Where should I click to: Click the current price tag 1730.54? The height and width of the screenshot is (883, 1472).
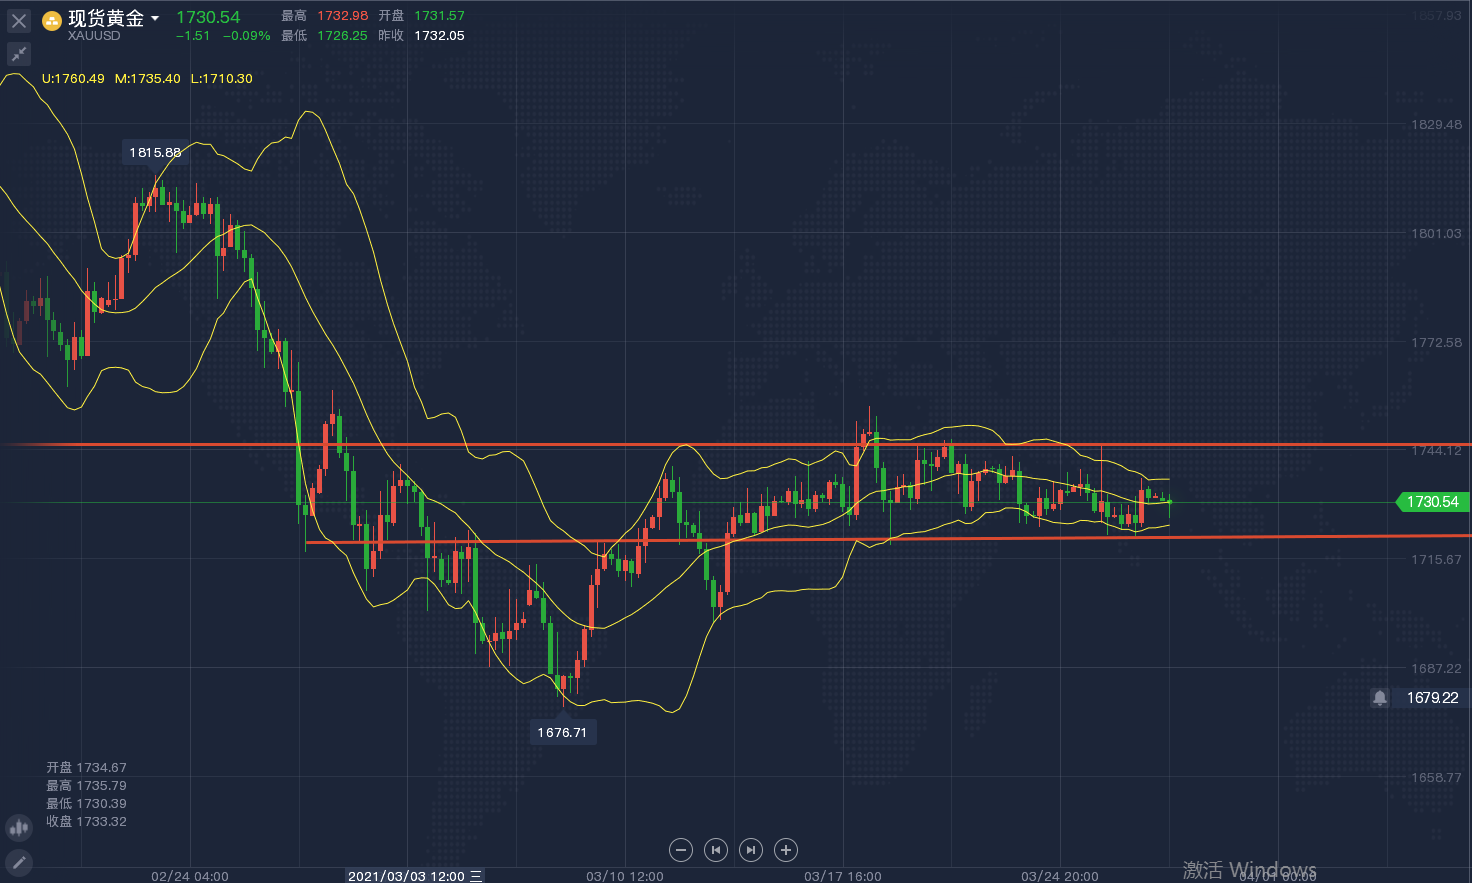click(x=1432, y=502)
